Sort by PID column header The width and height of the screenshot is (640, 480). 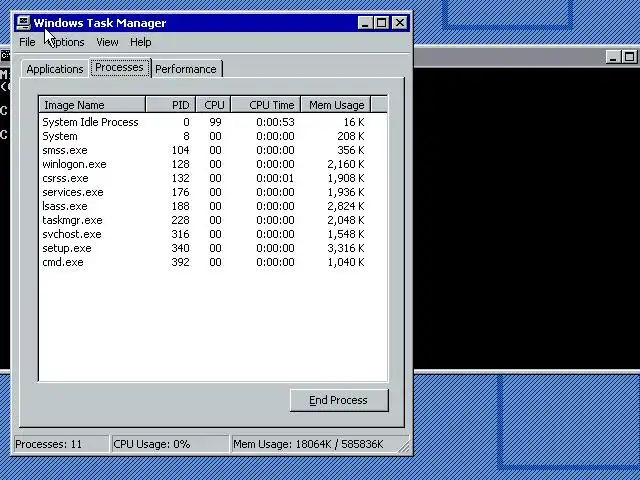point(171,105)
